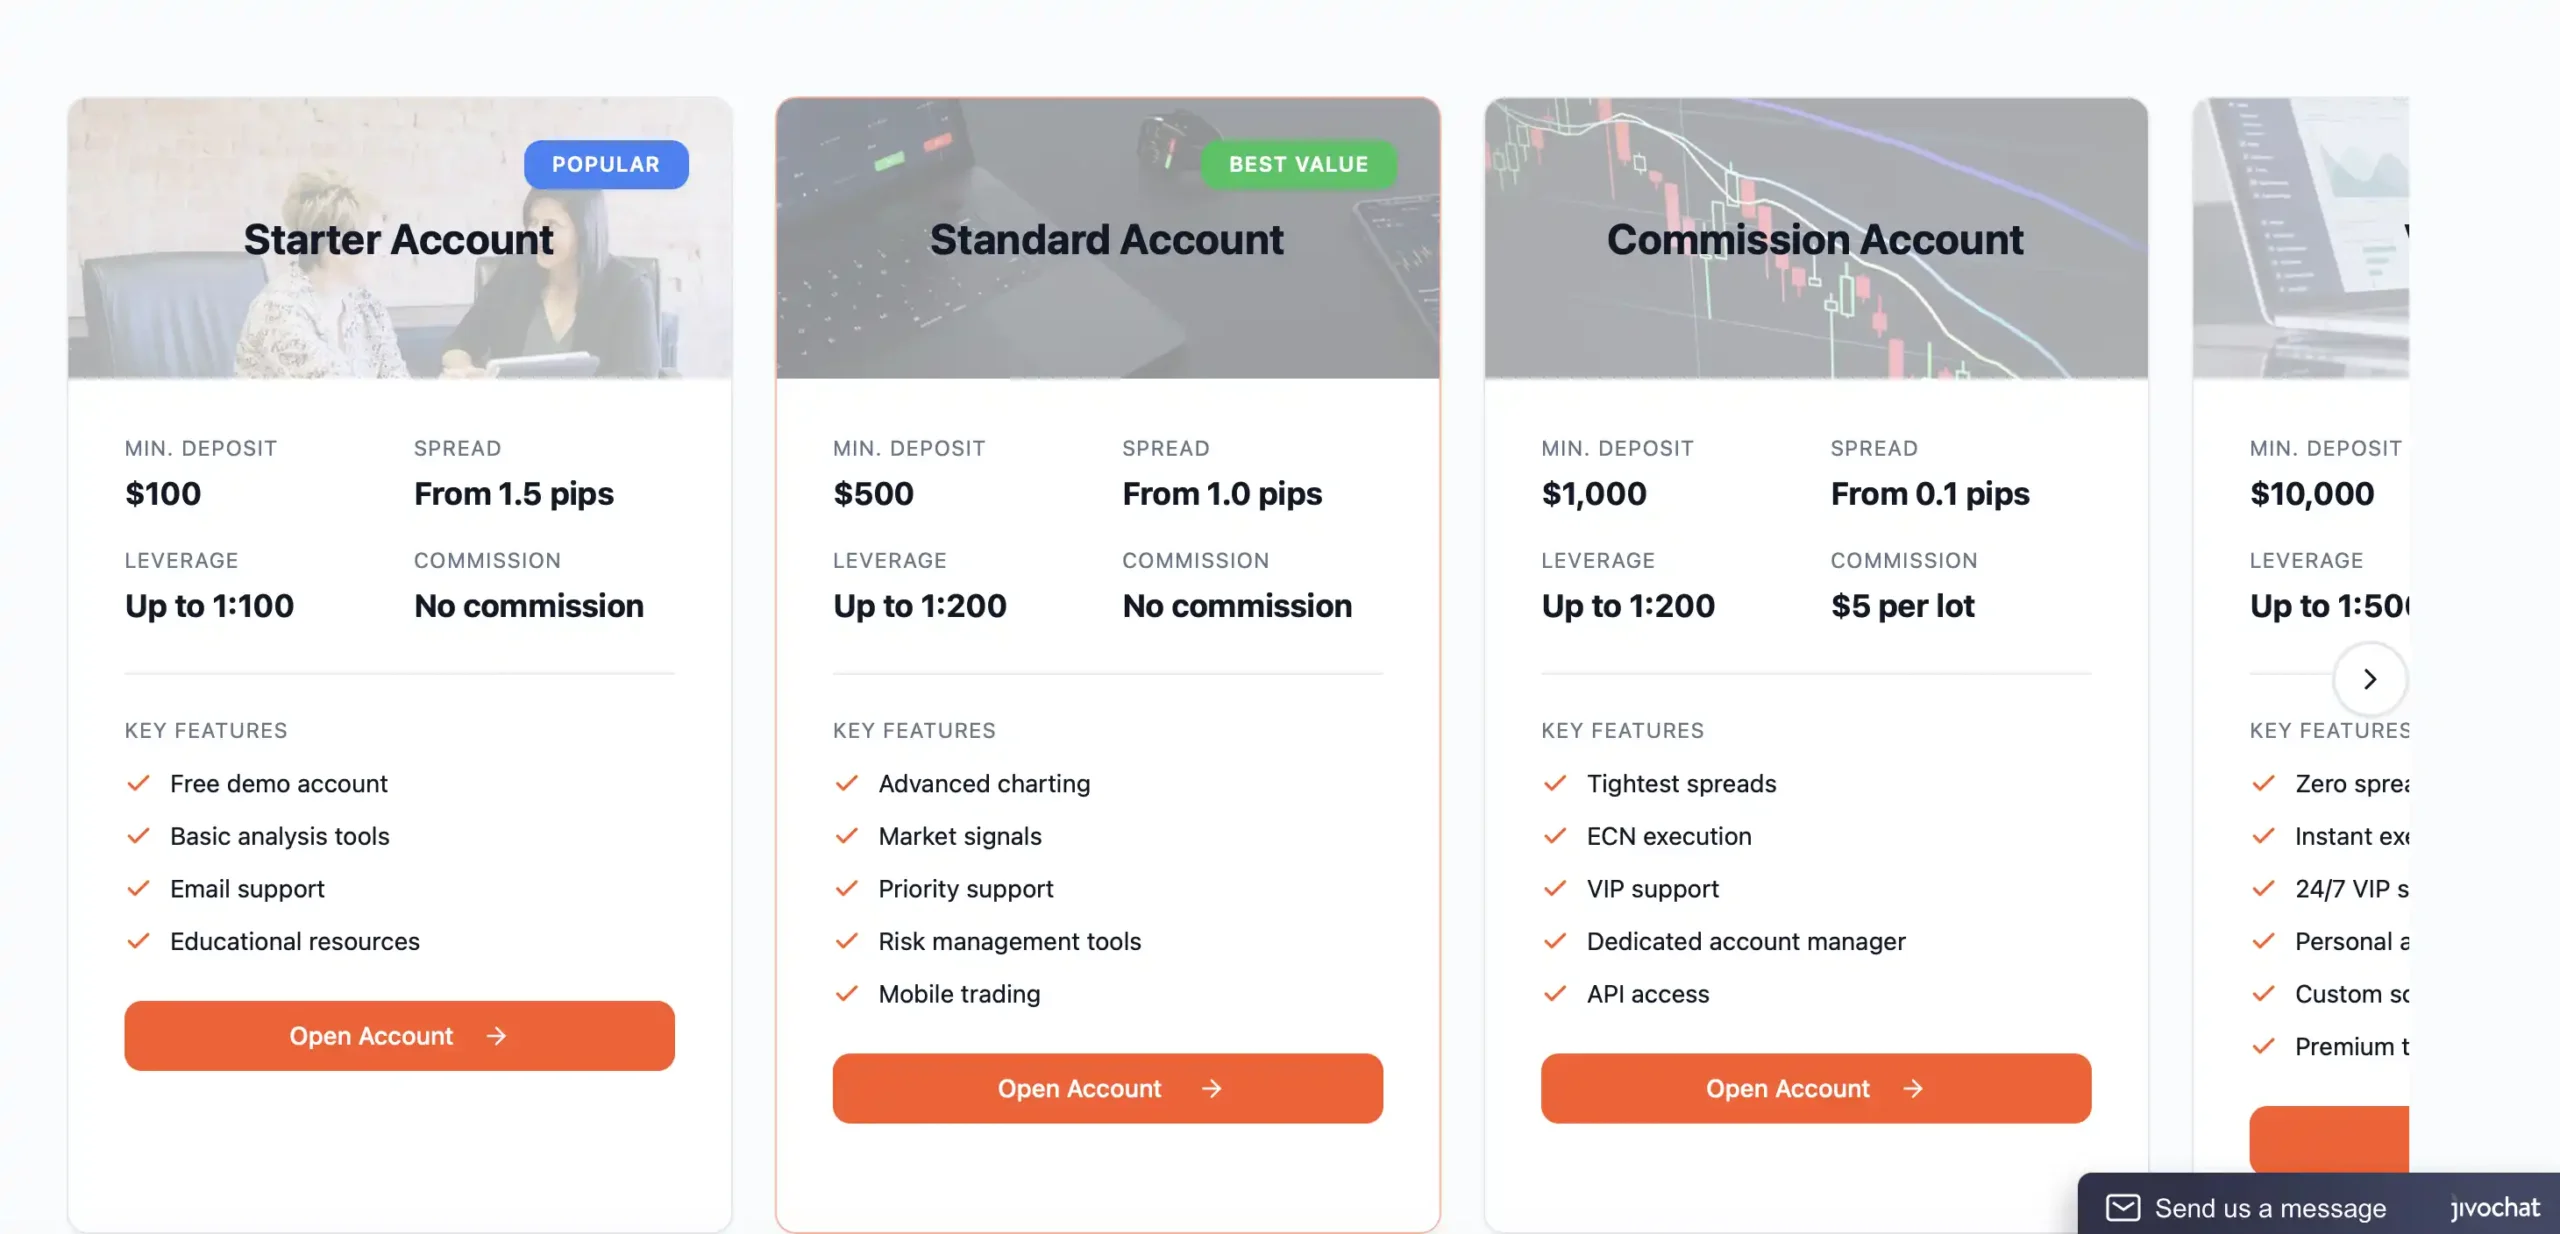
Task: Open a Starter Account via its button
Action: (399, 1036)
